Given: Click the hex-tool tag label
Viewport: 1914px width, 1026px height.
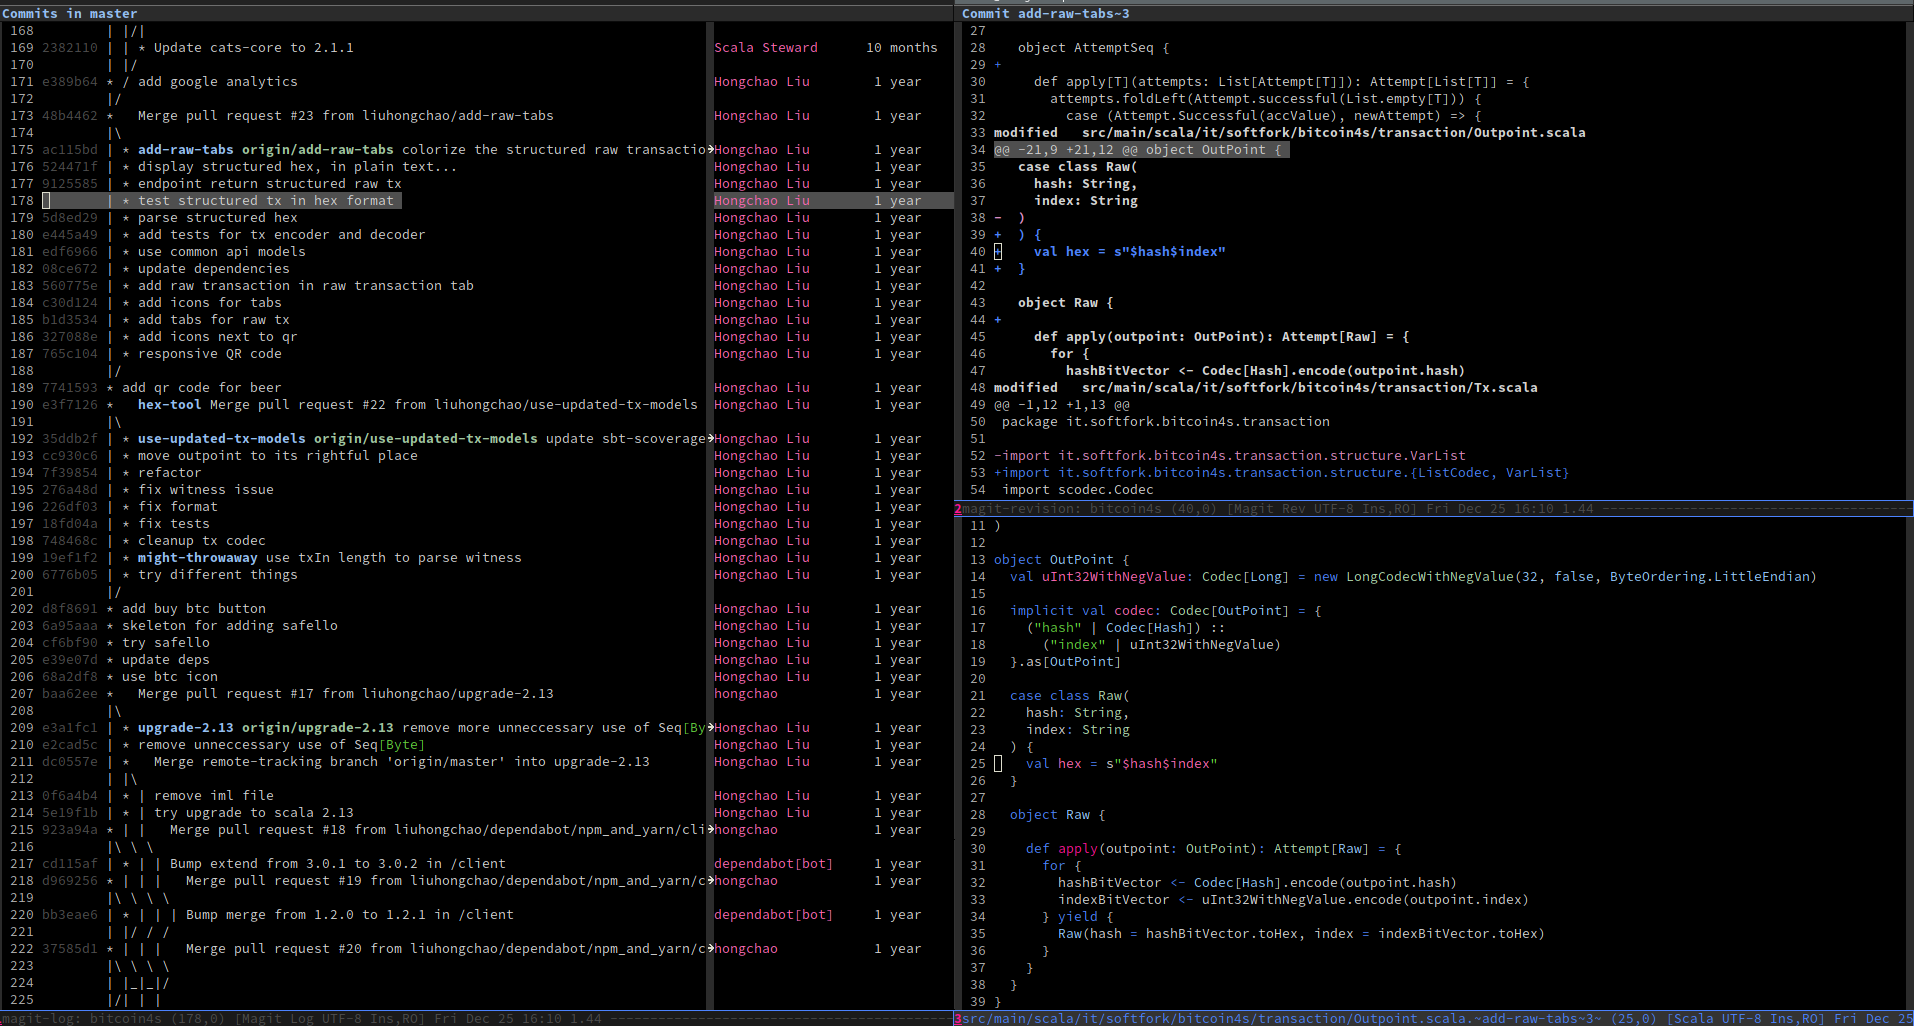Looking at the screenshot, I should (x=169, y=405).
